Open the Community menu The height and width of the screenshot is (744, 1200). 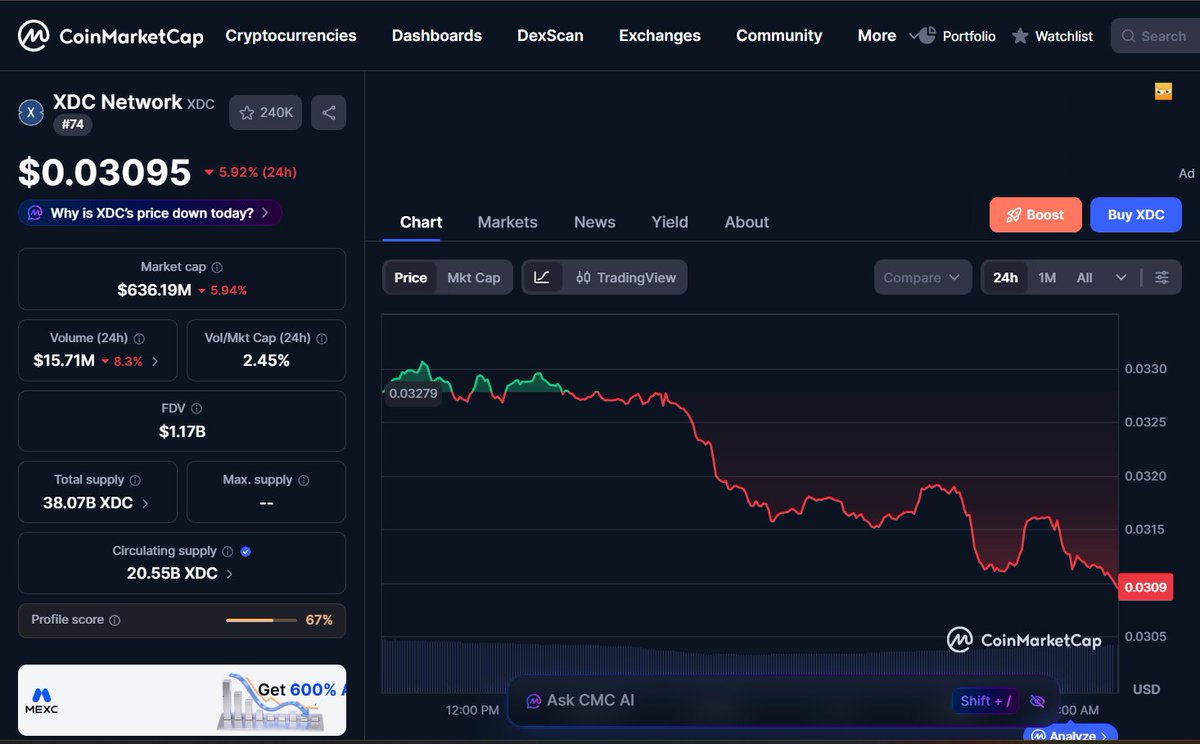[779, 35]
